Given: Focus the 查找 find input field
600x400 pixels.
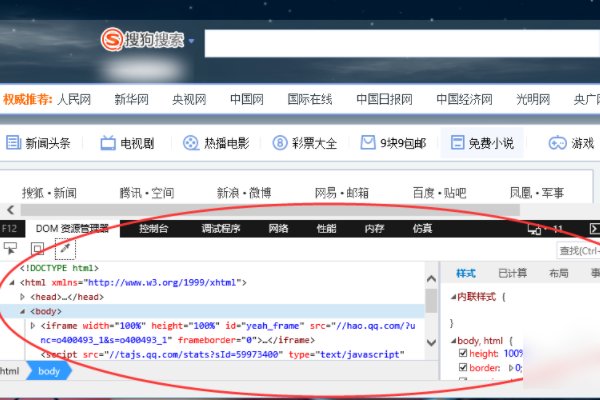Looking at the screenshot, I should [578, 251].
